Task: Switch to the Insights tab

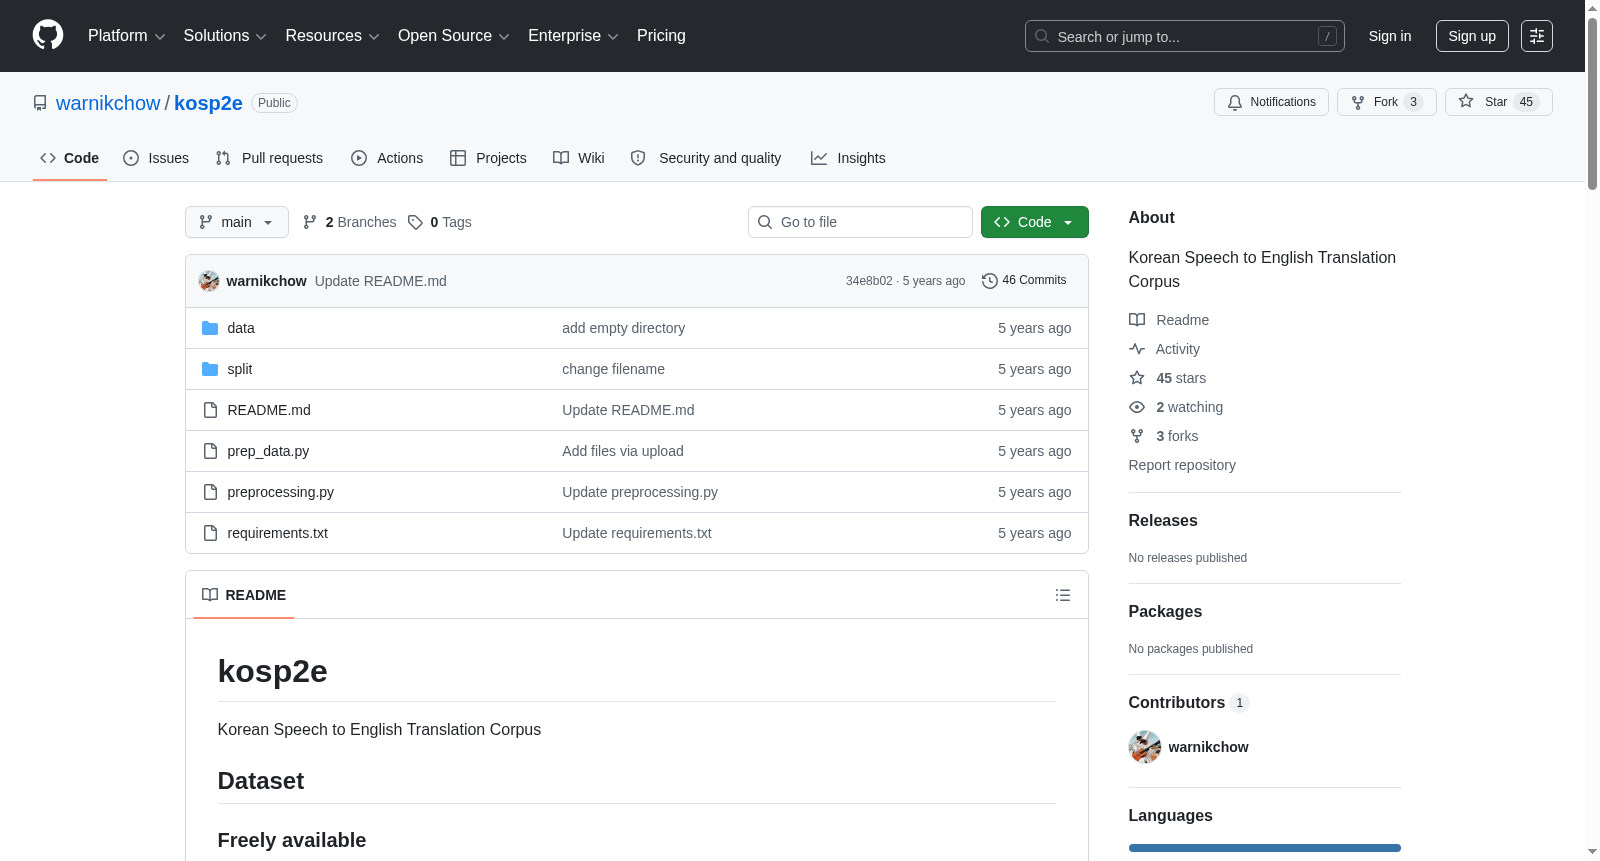Action: (x=848, y=158)
